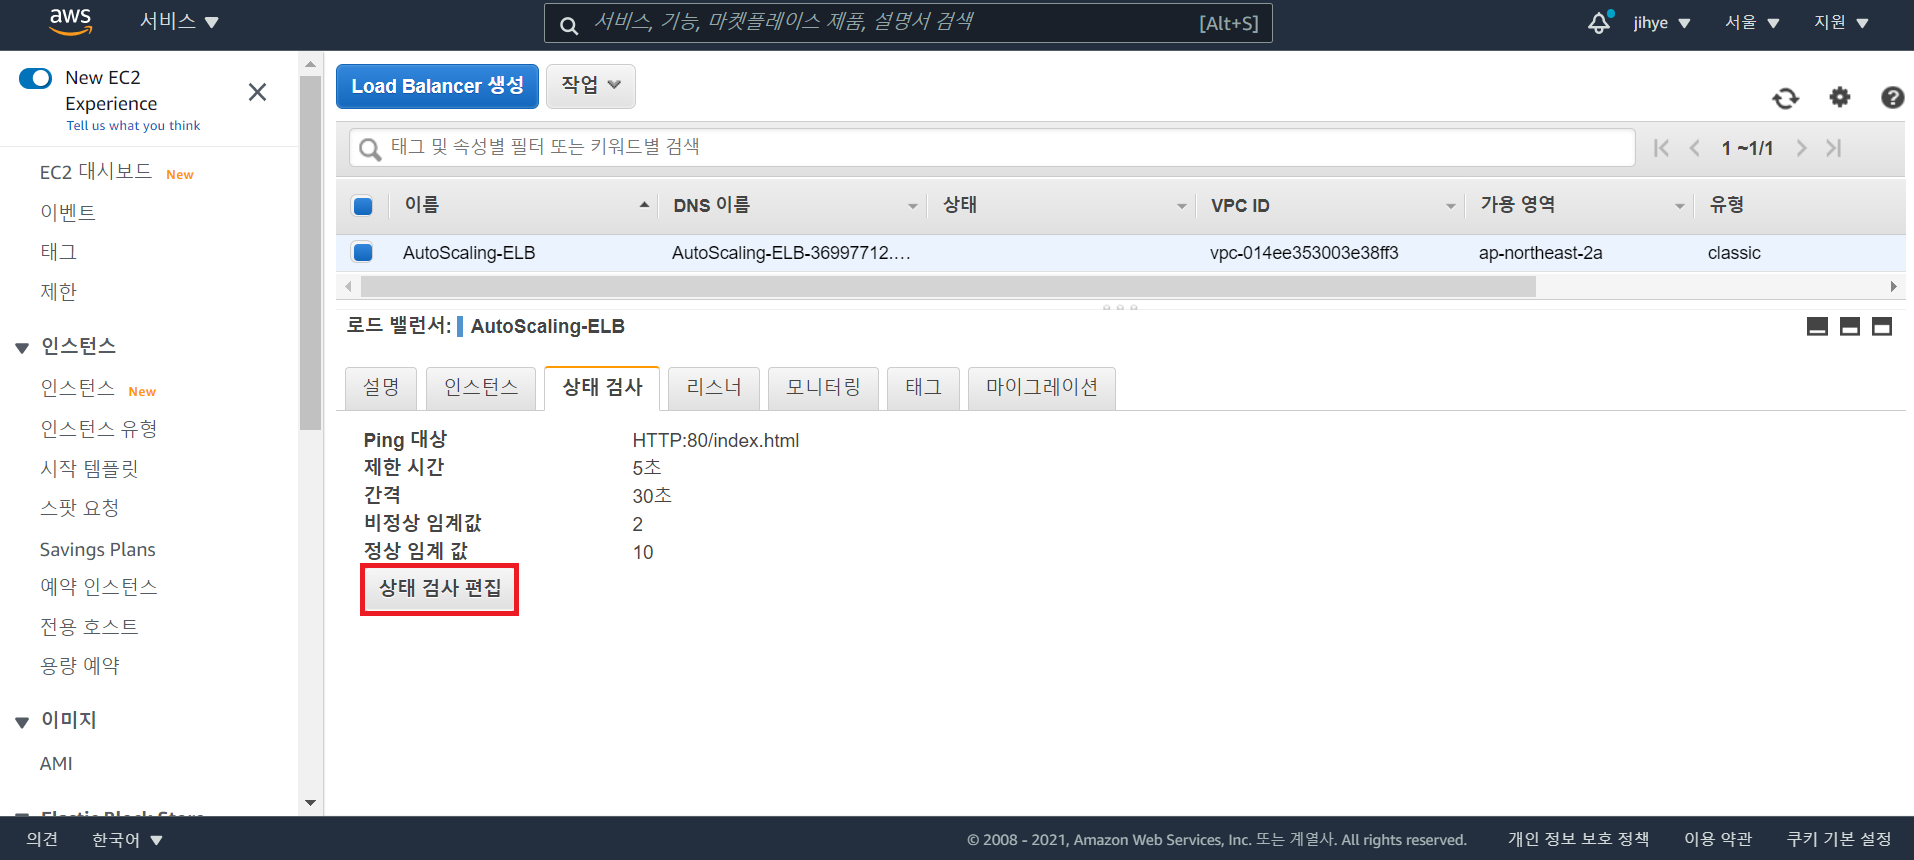Open Savings Plans in the sidebar

click(97, 549)
